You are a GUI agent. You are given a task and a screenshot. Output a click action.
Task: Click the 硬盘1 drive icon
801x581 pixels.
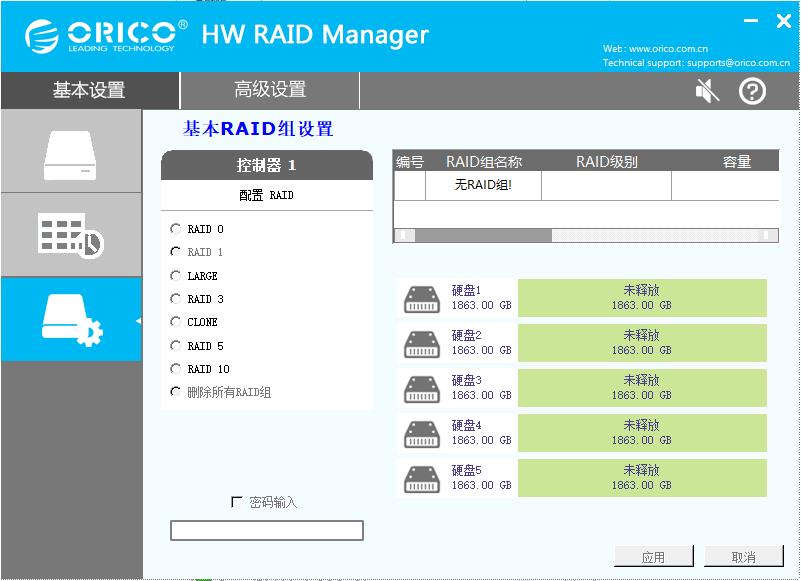pyautogui.click(x=422, y=299)
